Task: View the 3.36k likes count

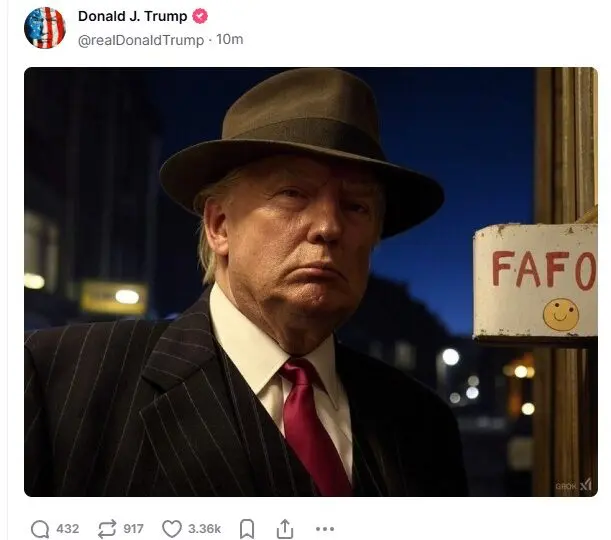Action: (205, 529)
